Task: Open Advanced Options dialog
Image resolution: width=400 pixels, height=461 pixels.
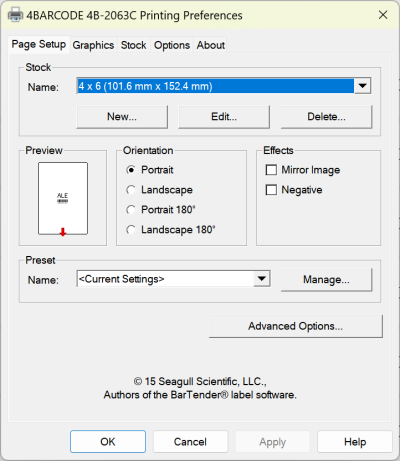Action: point(296,326)
